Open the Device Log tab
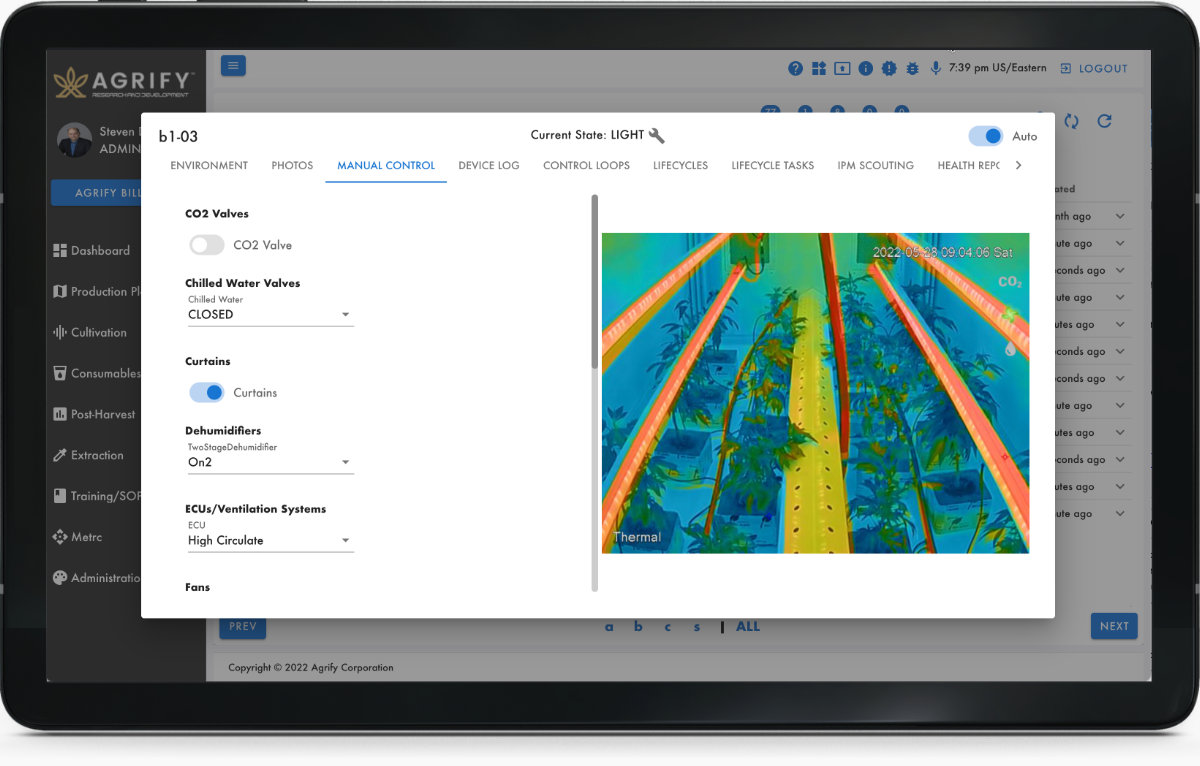1200x766 pixels. [489, 165]
